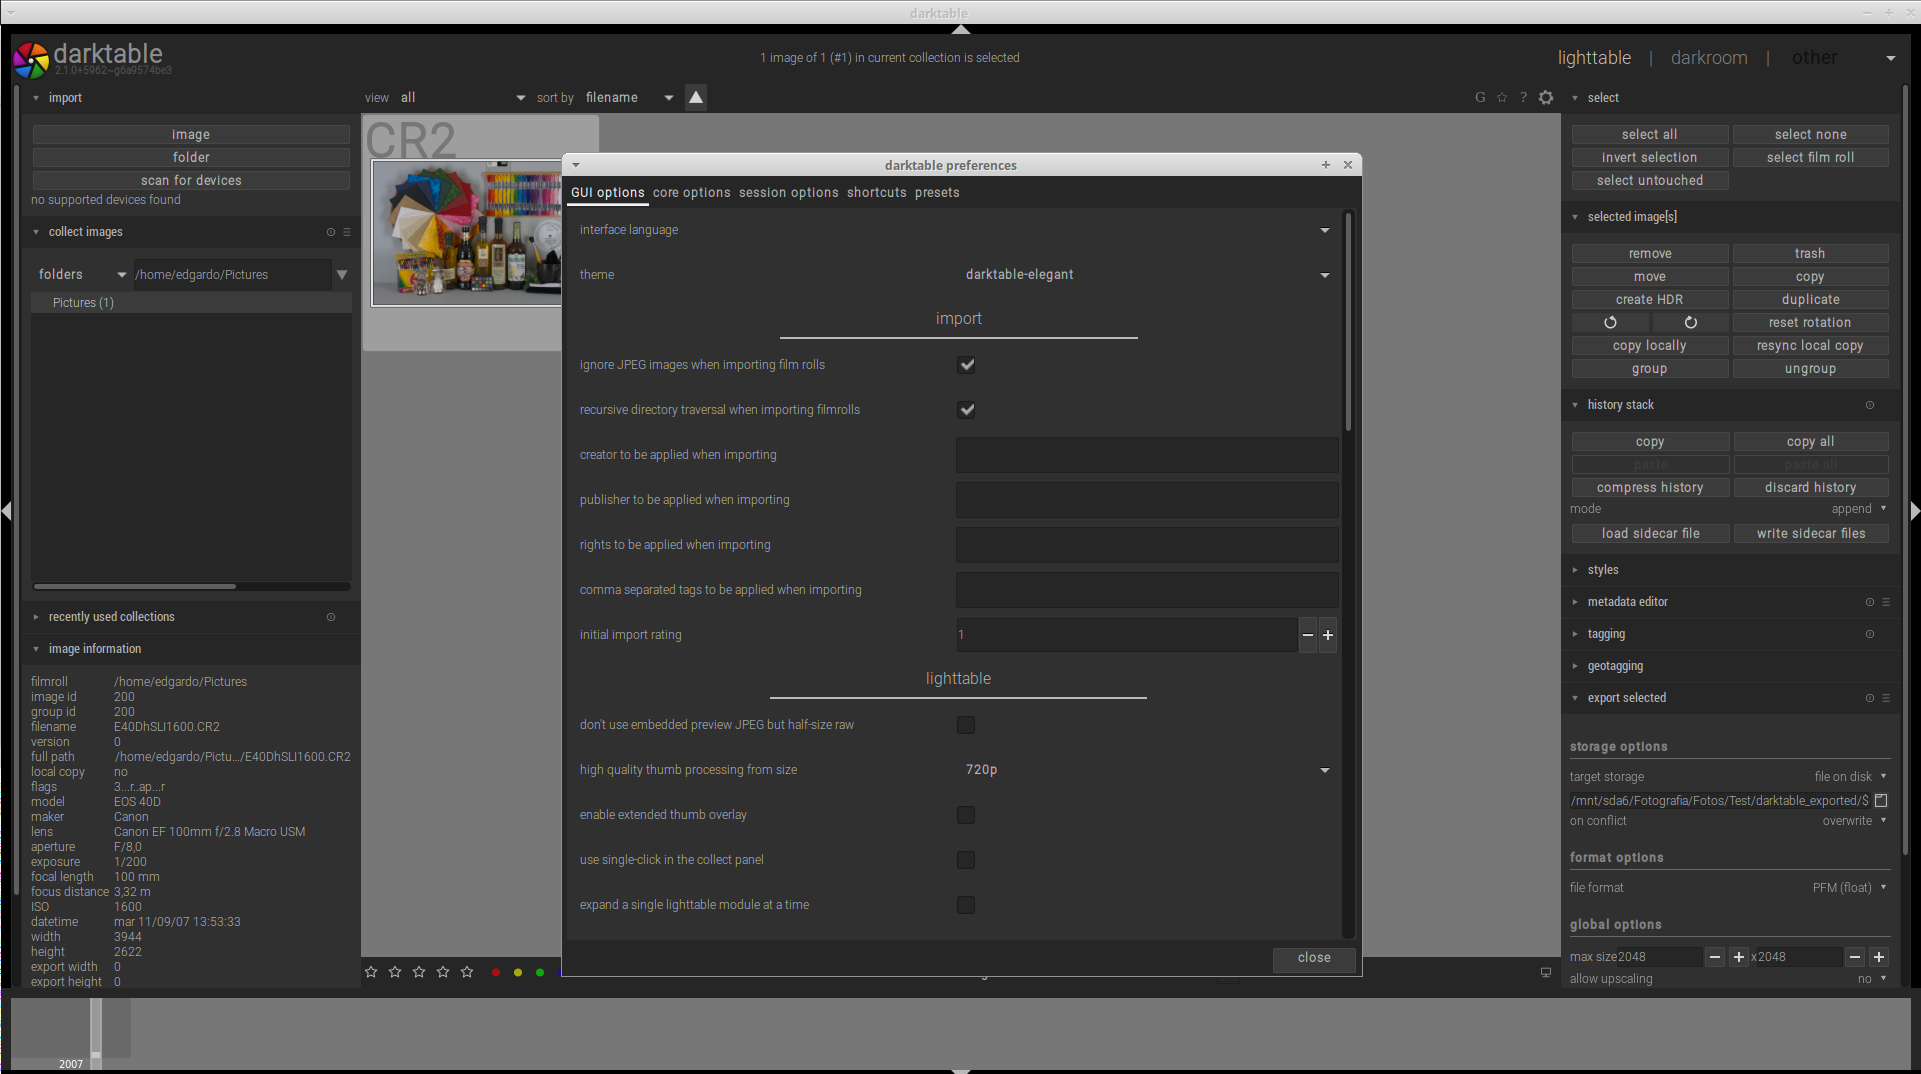The width and height of the screenshot is (1921, 1074).
Task: Collapse the left side panel arrow
Action: tap(6, 511)
